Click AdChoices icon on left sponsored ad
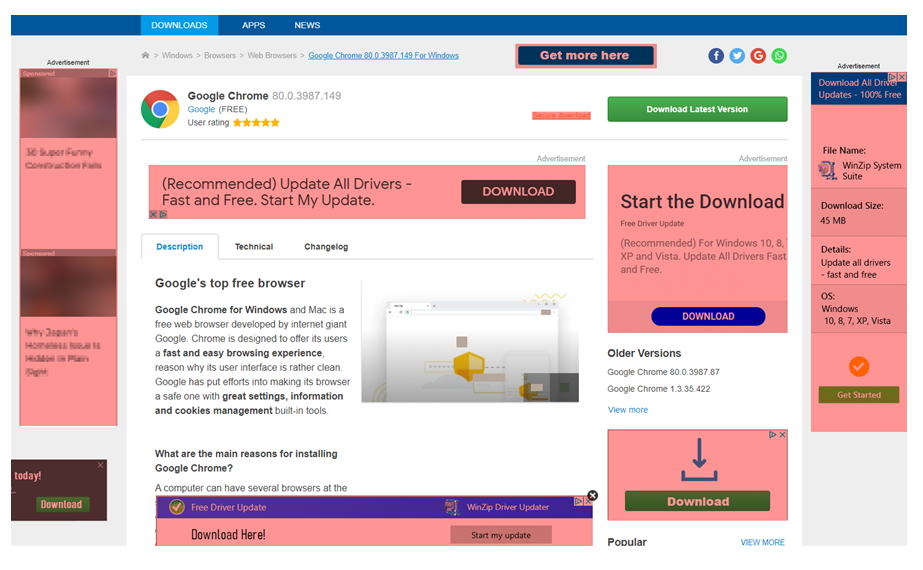 (x=112, y=74)
